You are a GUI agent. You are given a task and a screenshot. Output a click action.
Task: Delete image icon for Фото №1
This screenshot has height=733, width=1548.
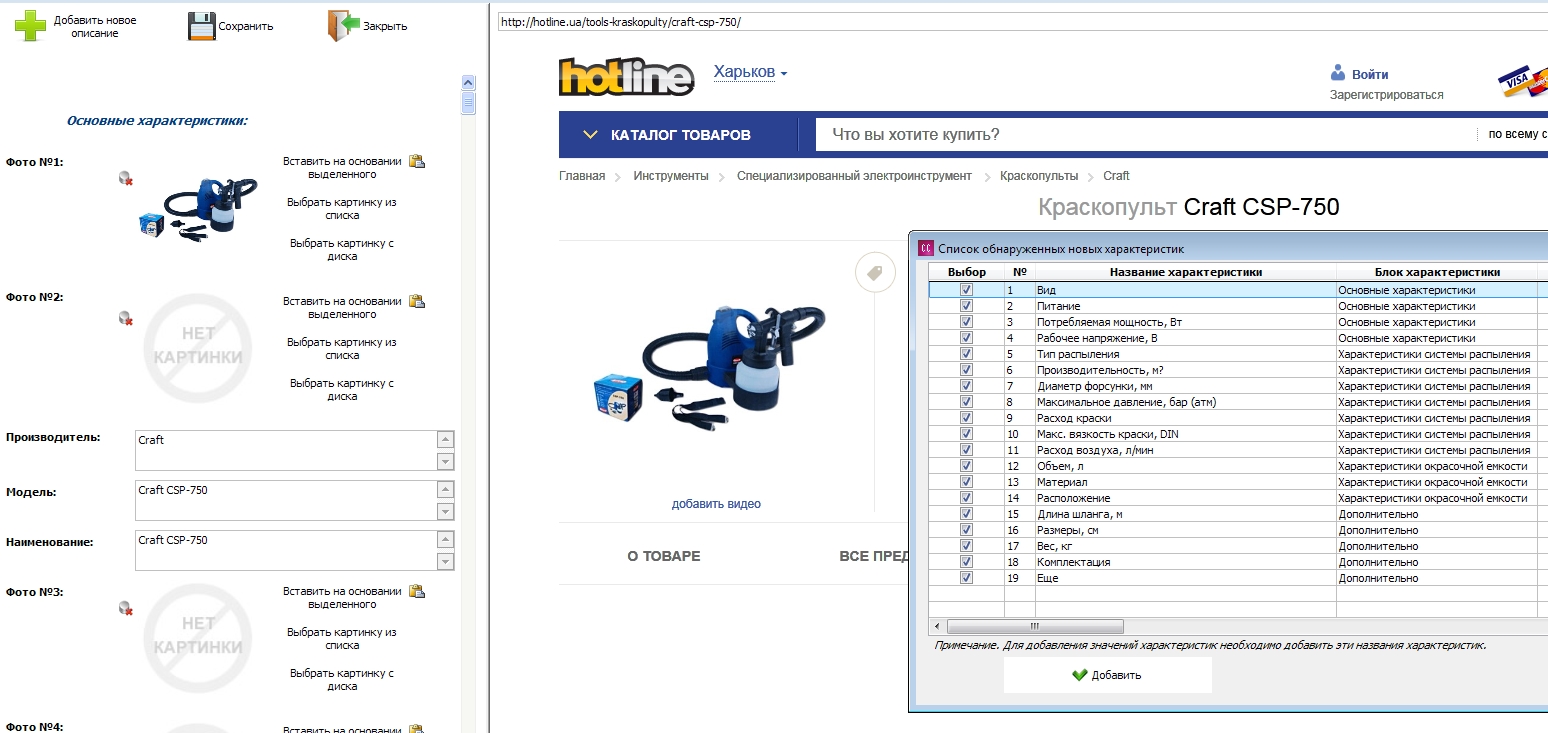pos(126,178)
